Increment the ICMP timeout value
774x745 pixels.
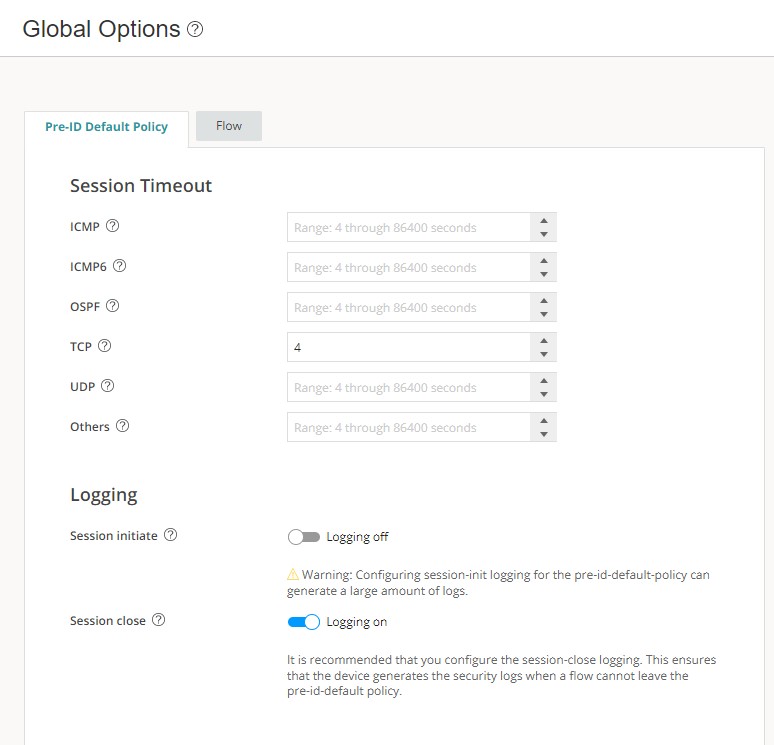(543, 220)
